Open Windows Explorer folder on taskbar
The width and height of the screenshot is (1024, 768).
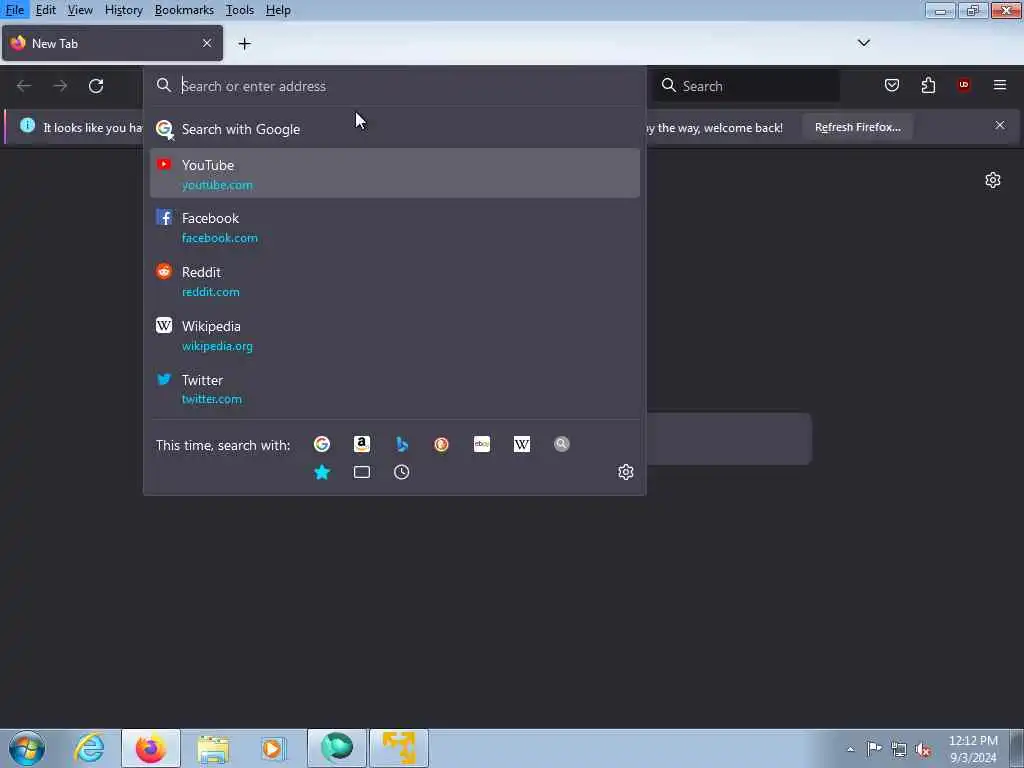tap(213, 748)
